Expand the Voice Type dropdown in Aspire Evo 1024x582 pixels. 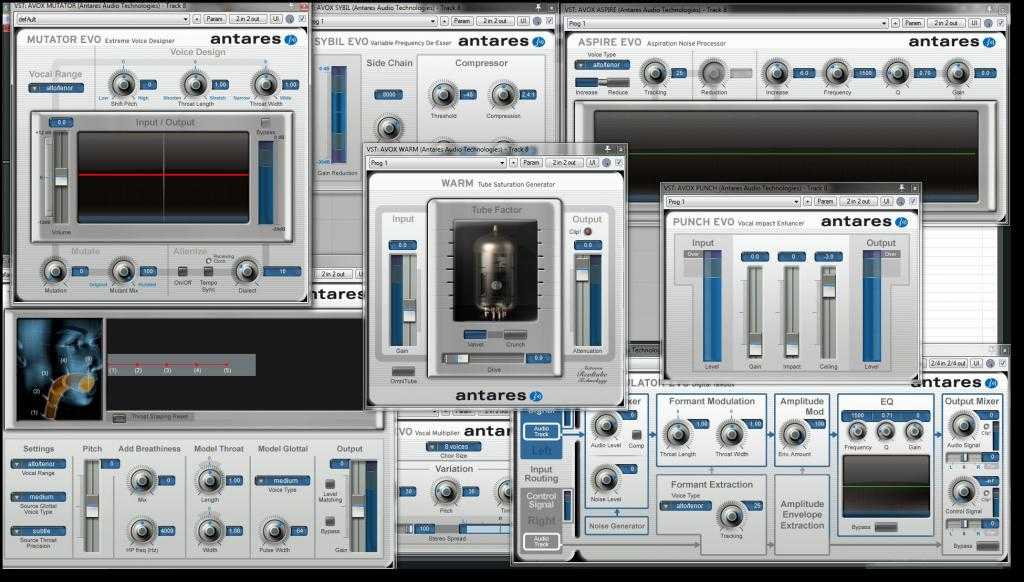pyautogui.click(x=602, y=64)
